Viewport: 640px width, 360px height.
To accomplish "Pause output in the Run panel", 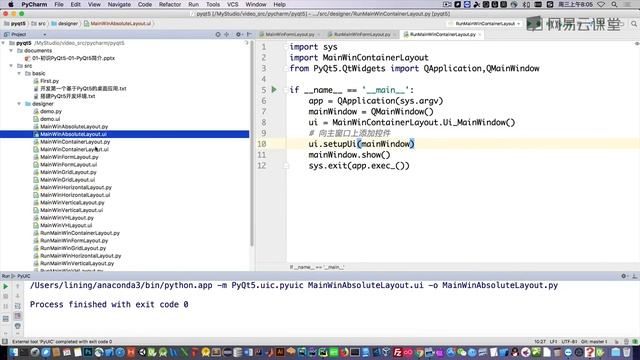I will pyautogui.click(x=6, y=307).
